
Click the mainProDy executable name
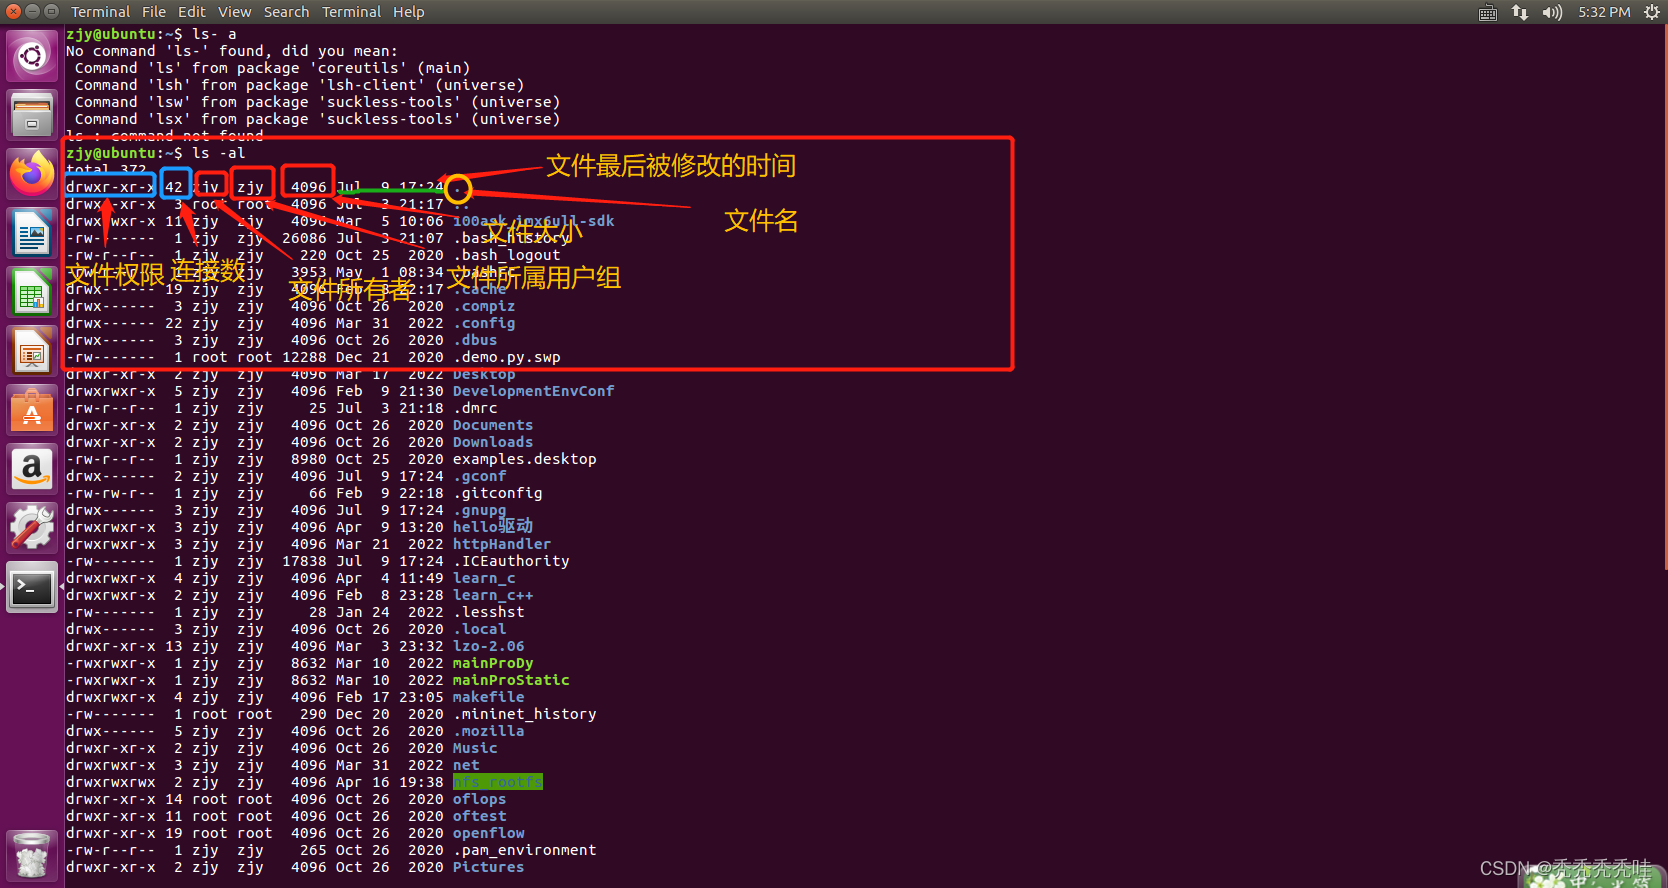[x=493, y=663]
